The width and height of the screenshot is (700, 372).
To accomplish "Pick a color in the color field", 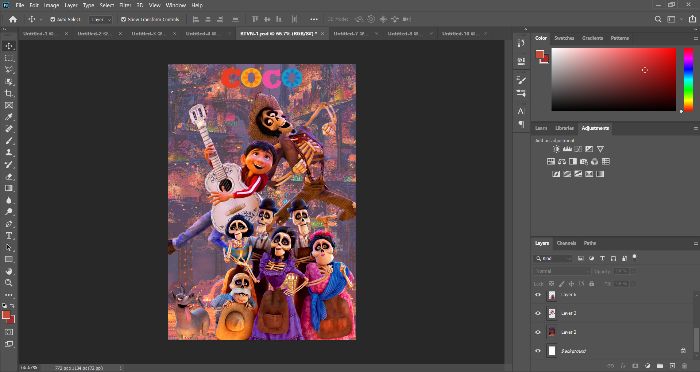I will (x=614, y=79).
